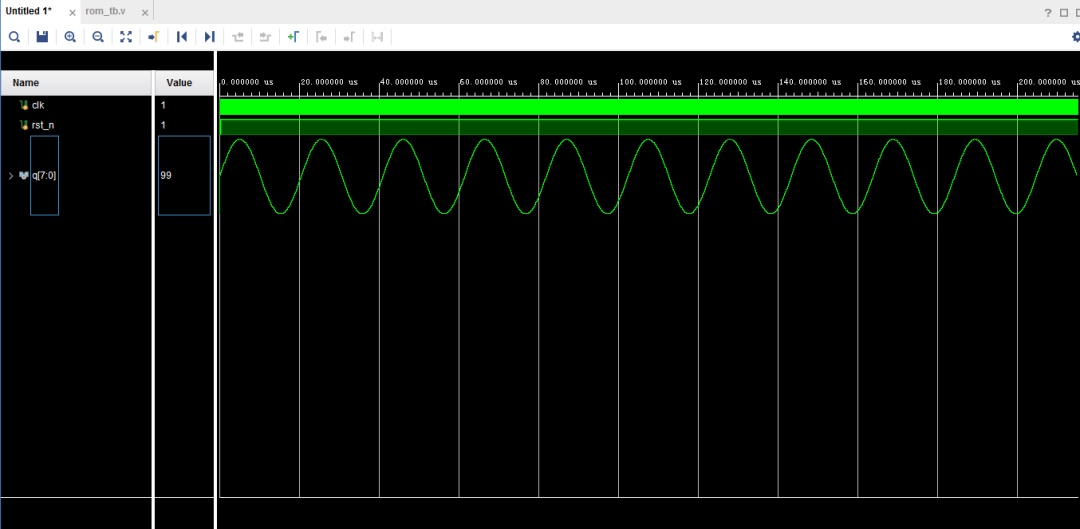Zoom in on the waveform
The image size is (1080, 529).
coord(70,37)
